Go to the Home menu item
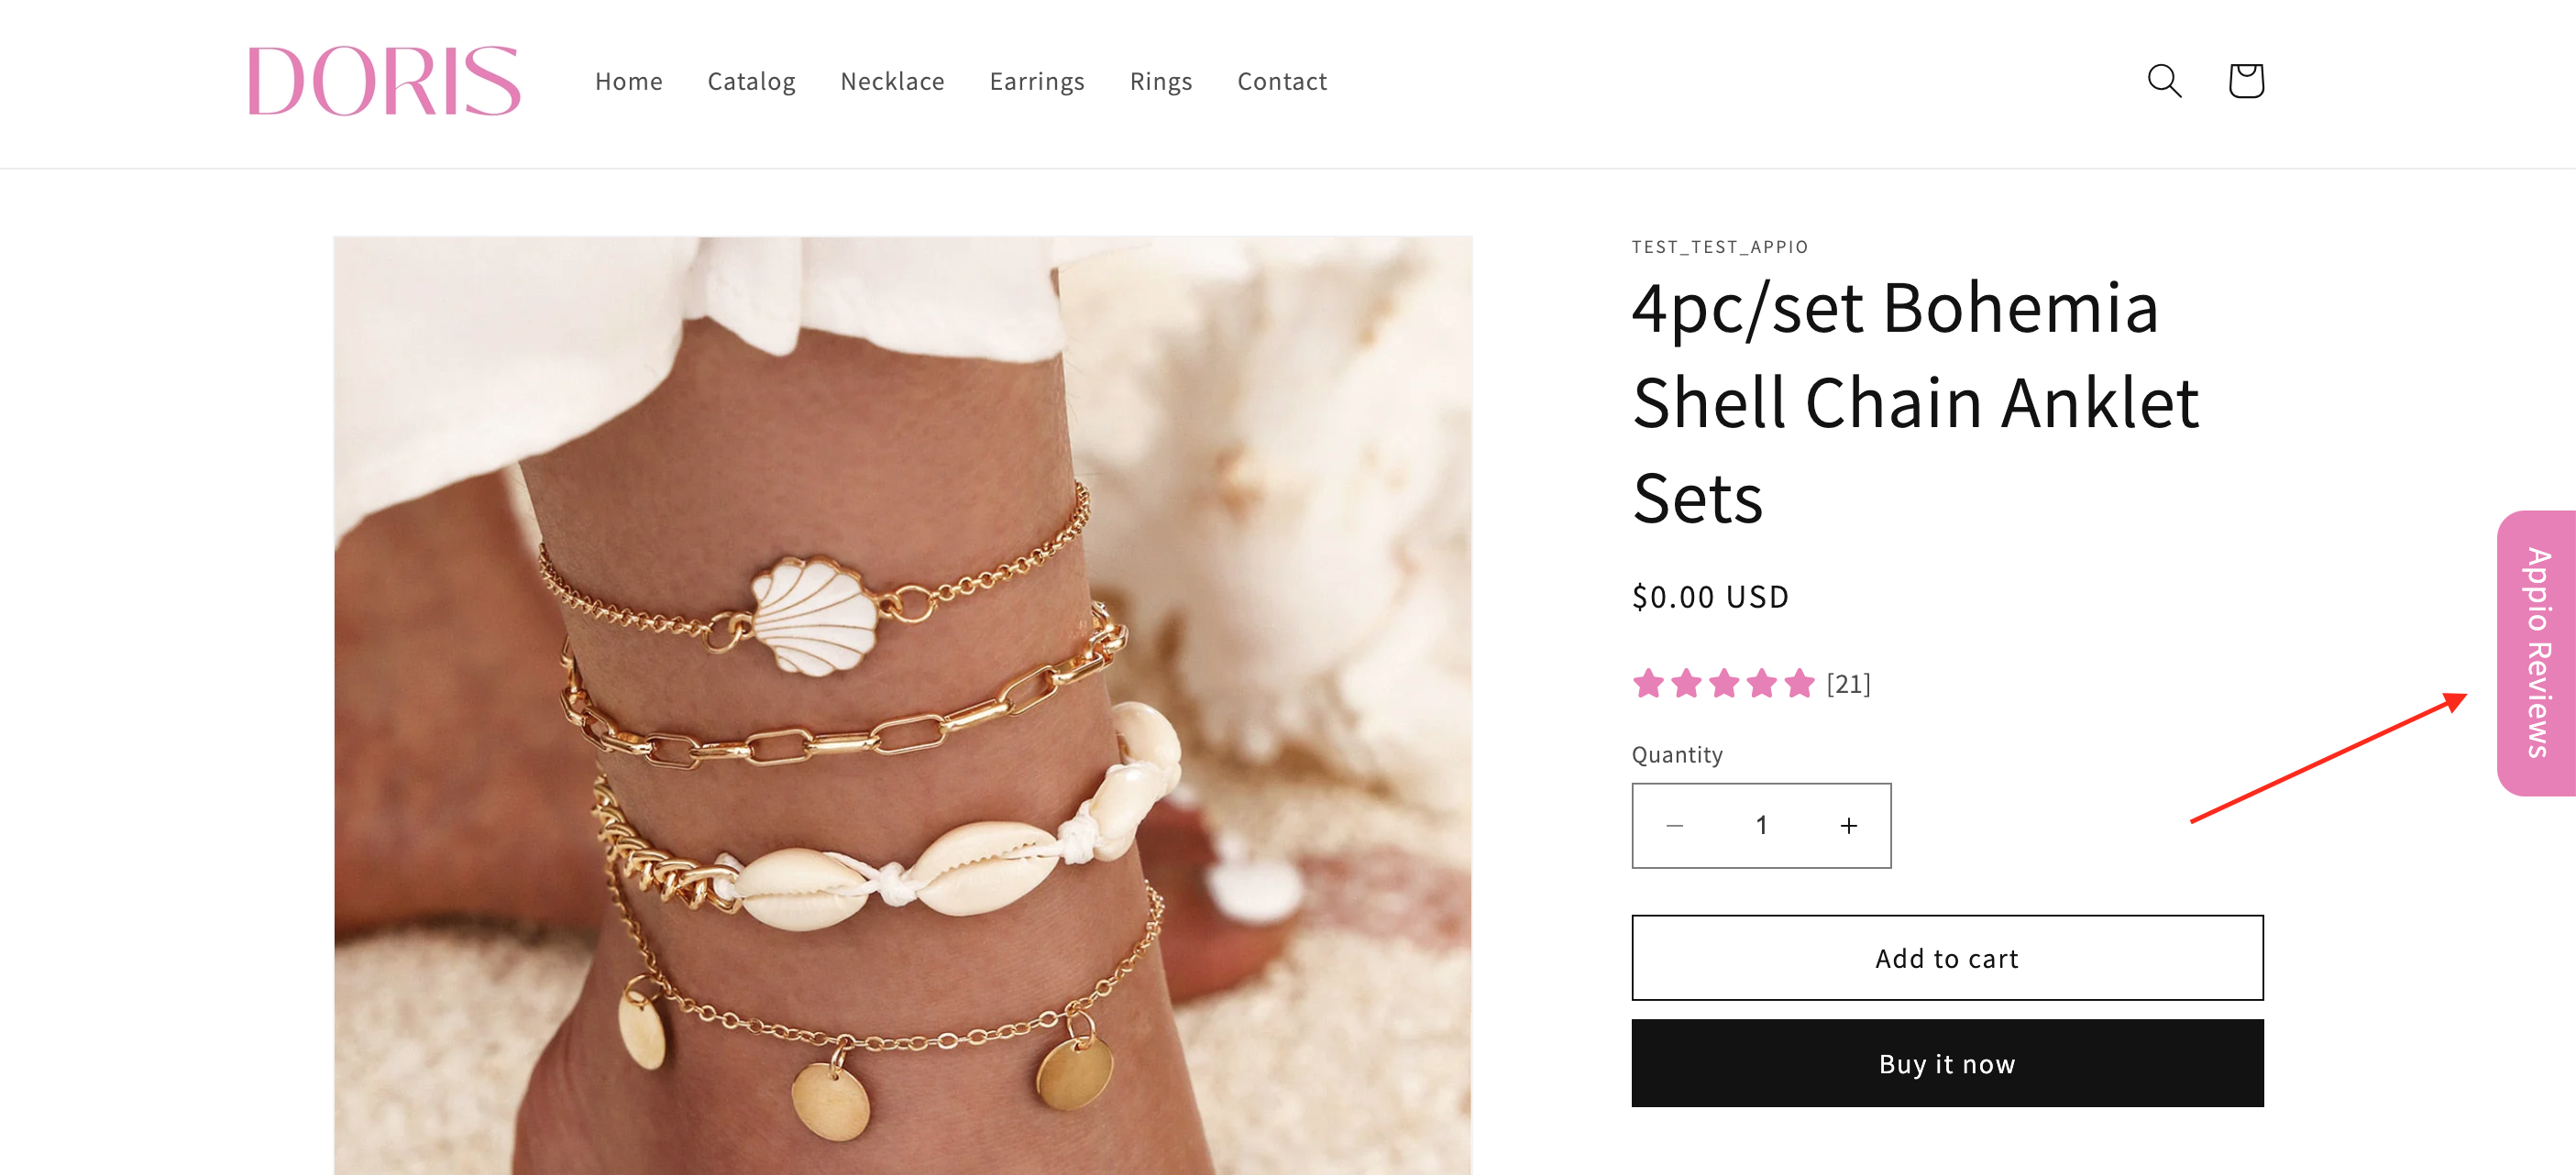This screenshot has height=1175, width=2576. coord(628,81)
